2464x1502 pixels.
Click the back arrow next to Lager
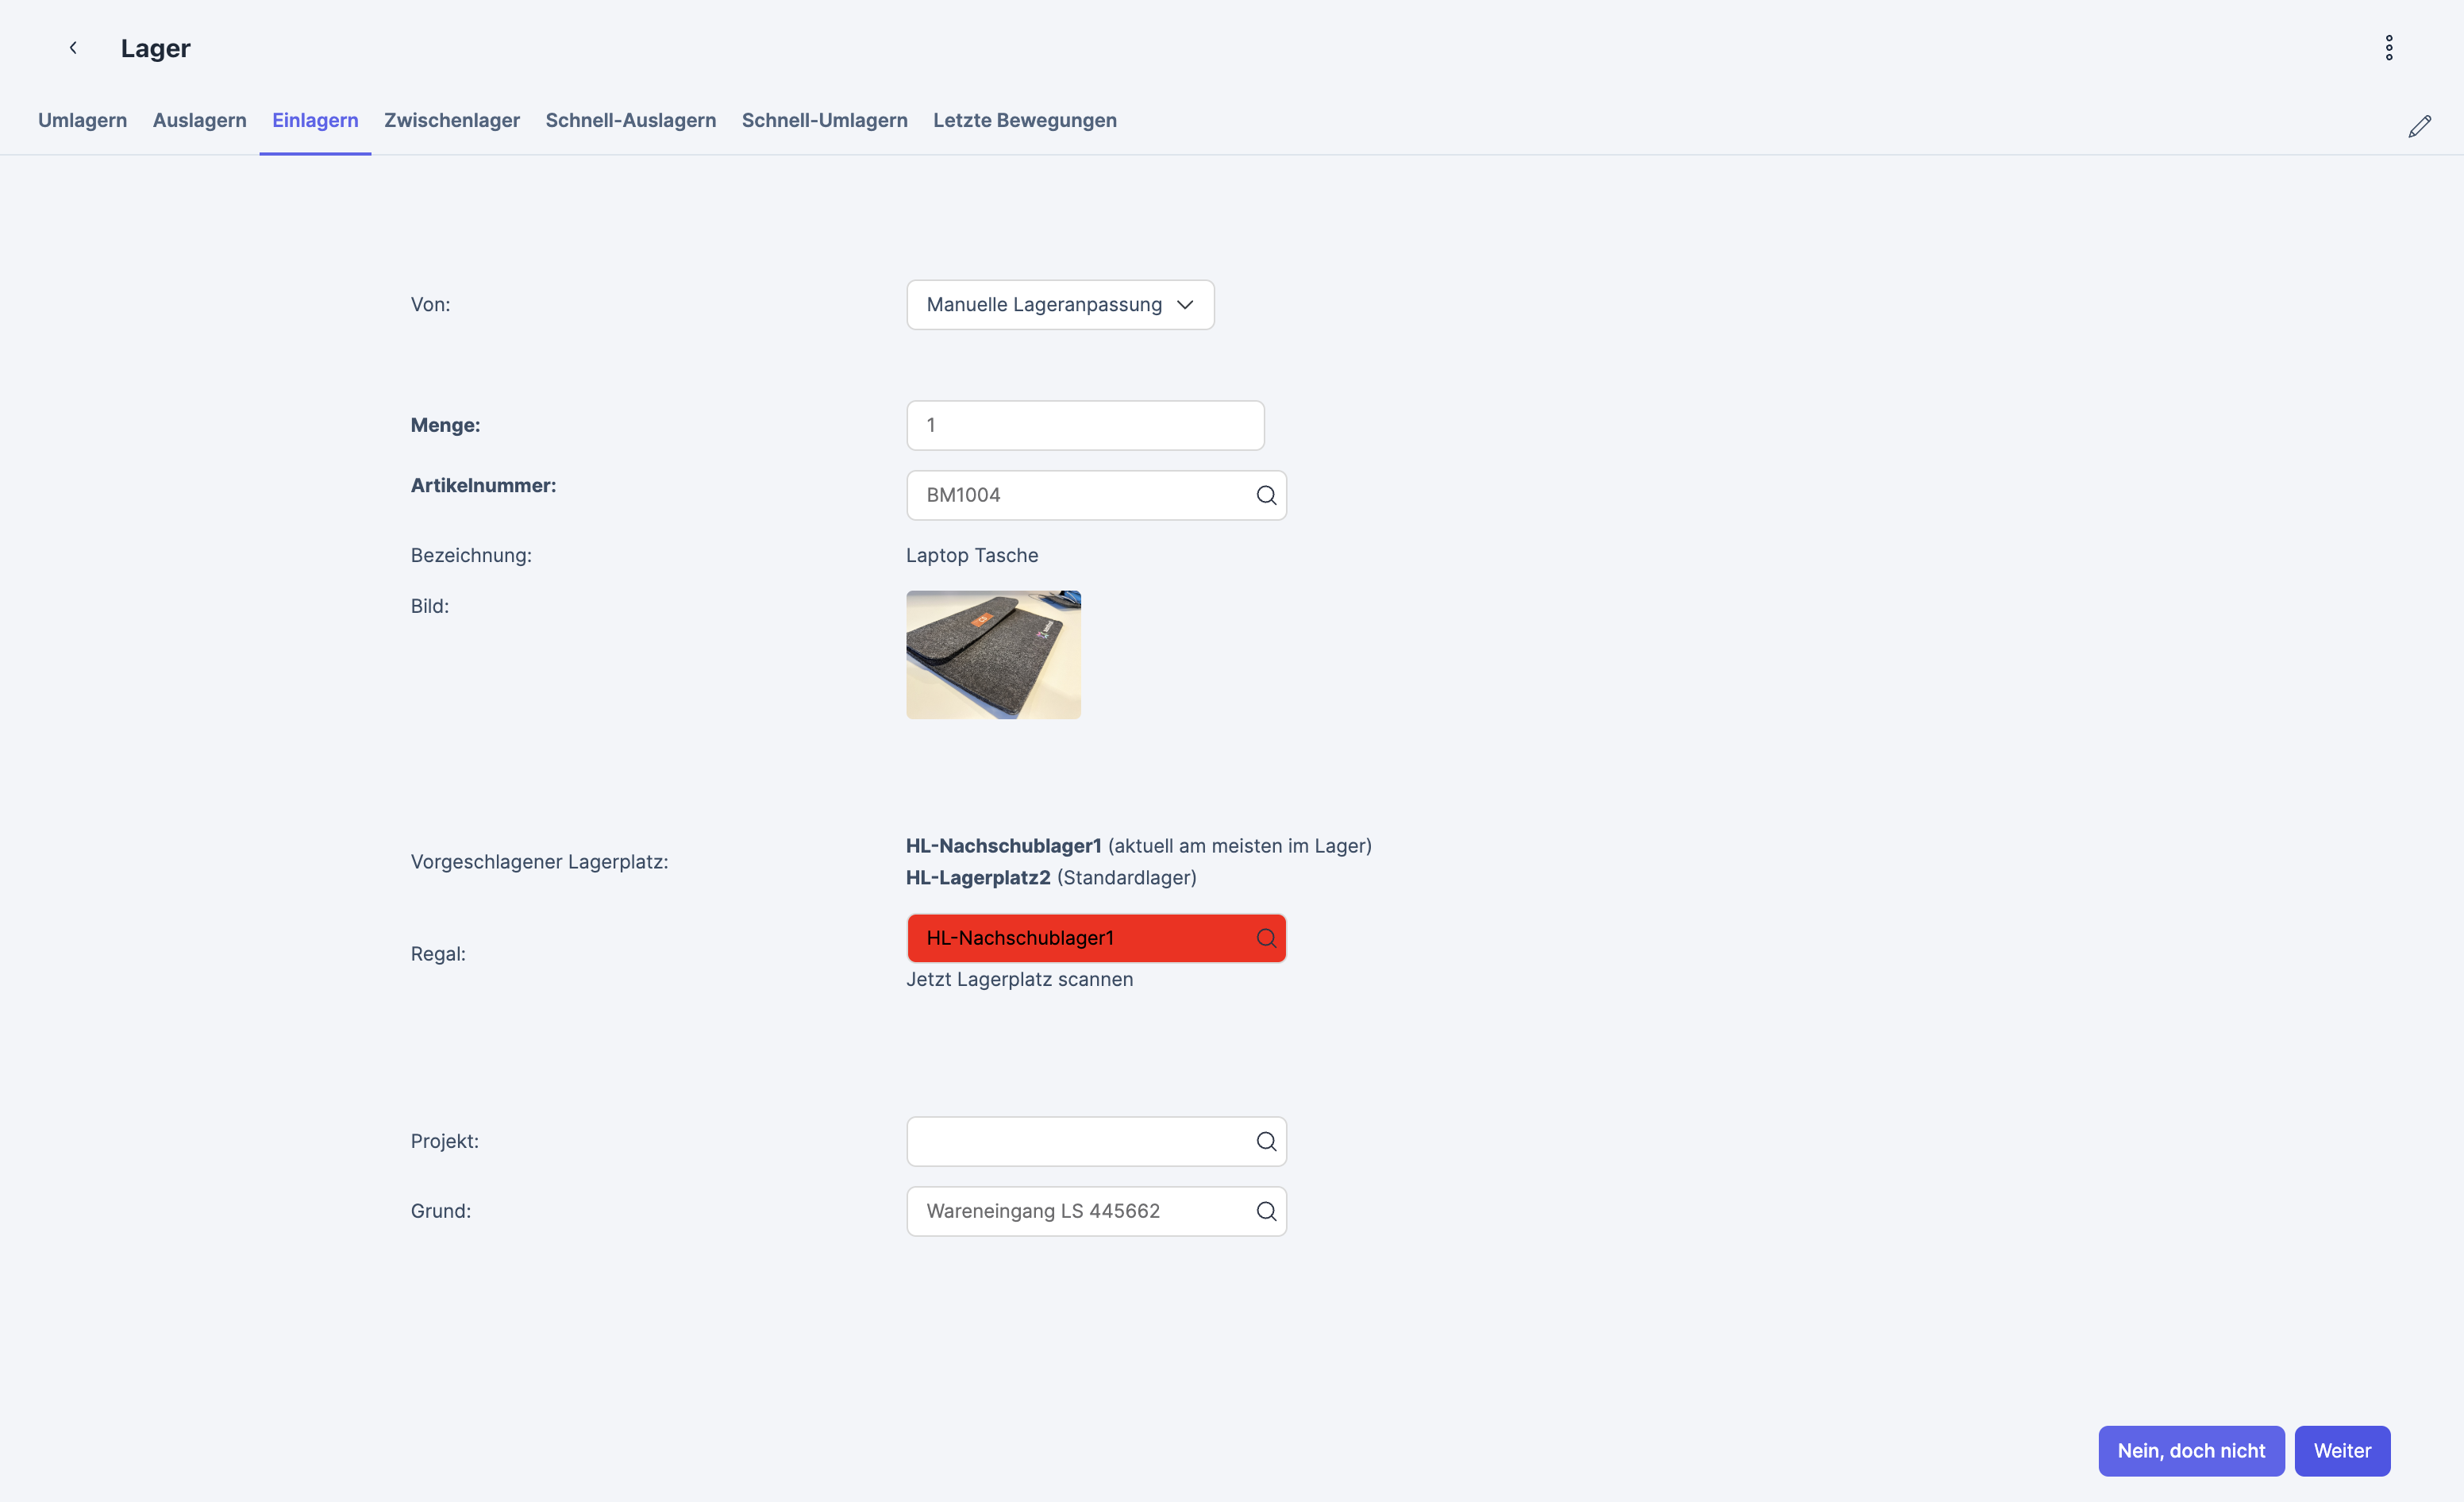(x=73, y=48)
